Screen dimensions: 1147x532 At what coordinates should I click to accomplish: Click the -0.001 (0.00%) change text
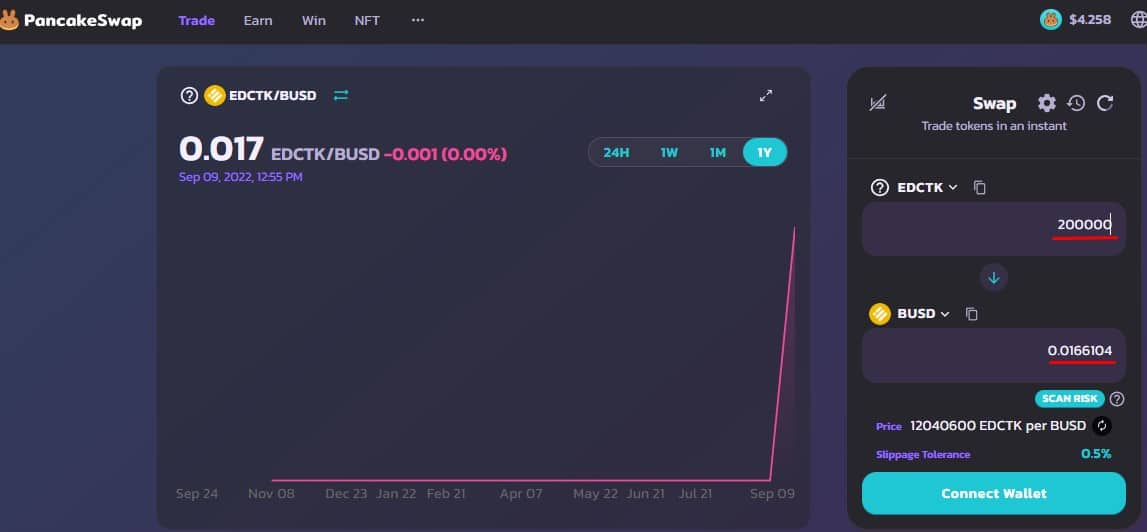445,154
